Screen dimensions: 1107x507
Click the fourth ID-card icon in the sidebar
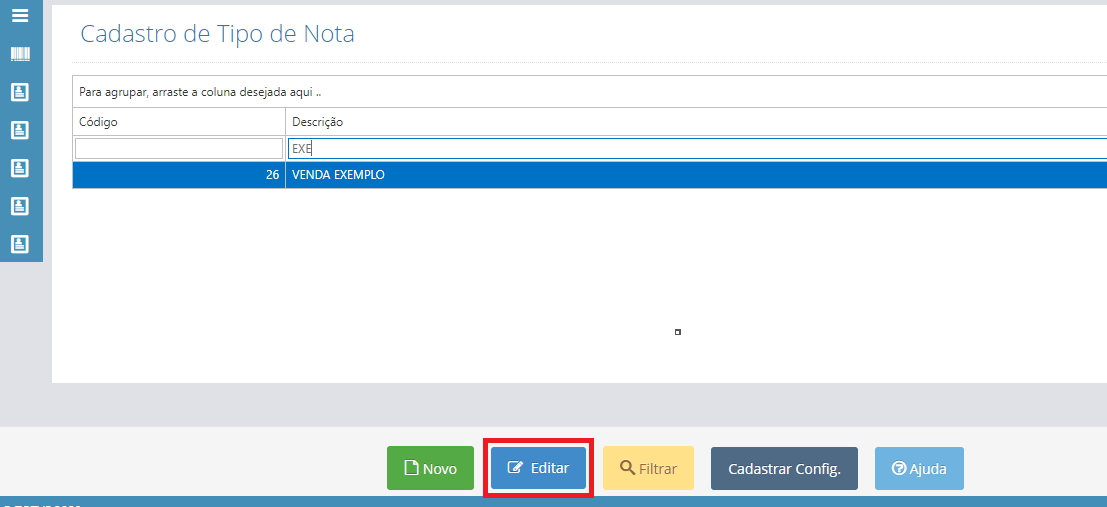pyautogui.click(x=20, y=206)
